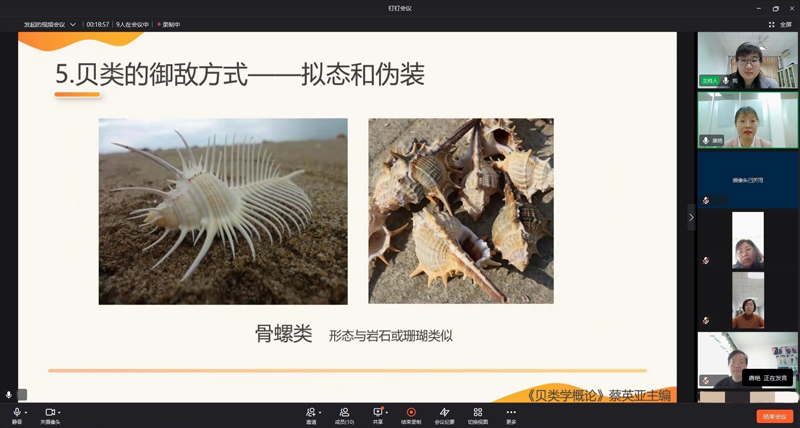The image size is (800, 428).
Task: Open meeting minutes (会议纪要)
Action: click(444, 412)
